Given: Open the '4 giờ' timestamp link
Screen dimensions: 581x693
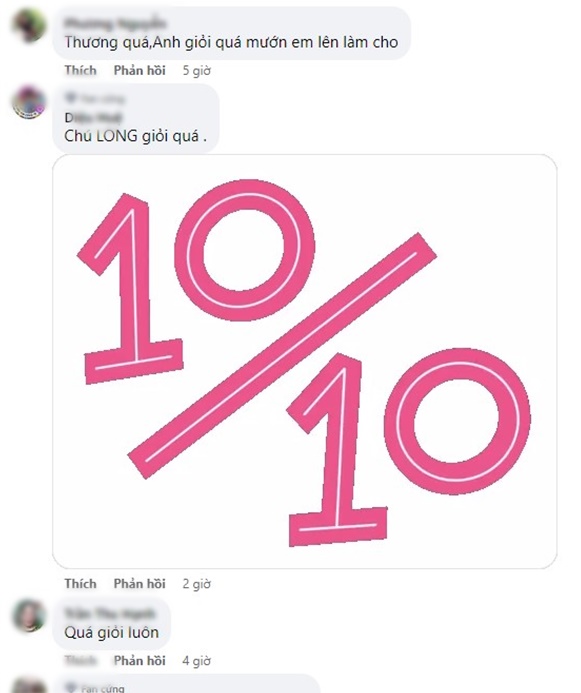Looking at the screenshot, I should point(197,661).
